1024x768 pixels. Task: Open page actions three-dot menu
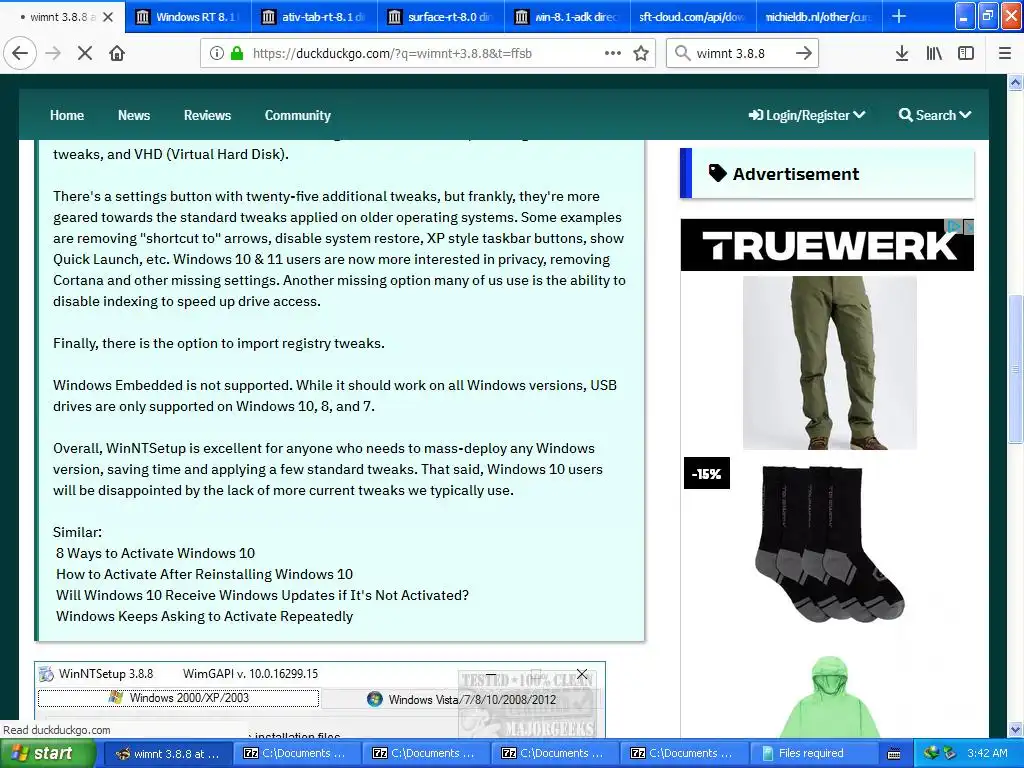pos(613,54)
